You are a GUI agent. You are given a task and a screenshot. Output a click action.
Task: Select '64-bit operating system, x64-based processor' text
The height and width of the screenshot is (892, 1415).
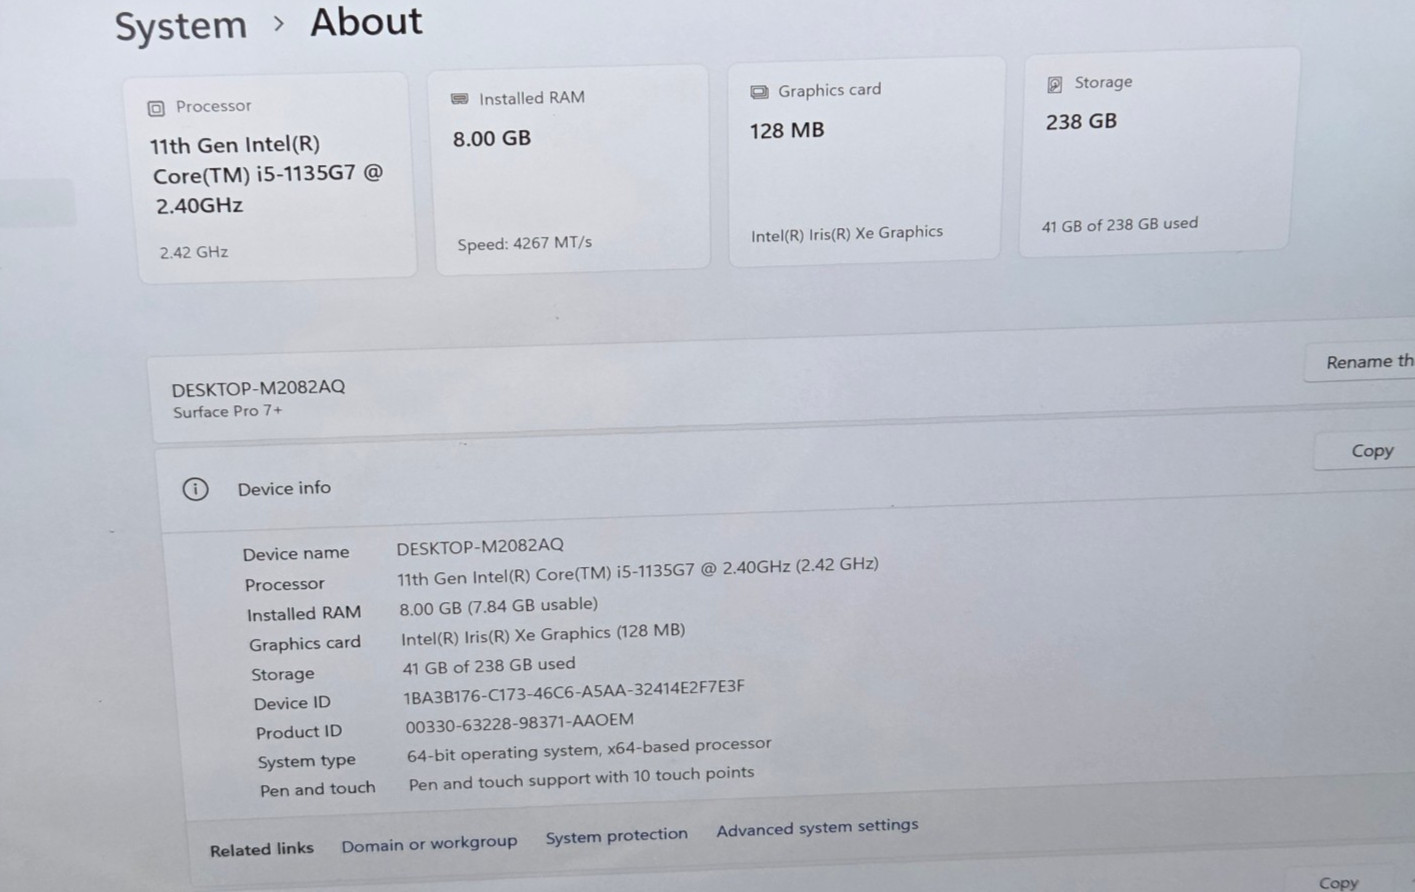(589, 749)
